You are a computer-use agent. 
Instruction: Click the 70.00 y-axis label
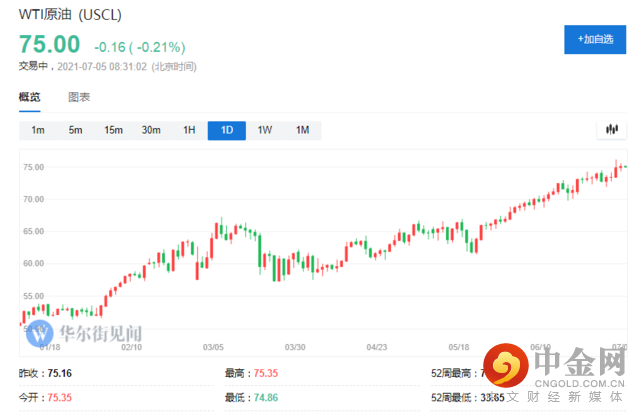tap(33, 199)
